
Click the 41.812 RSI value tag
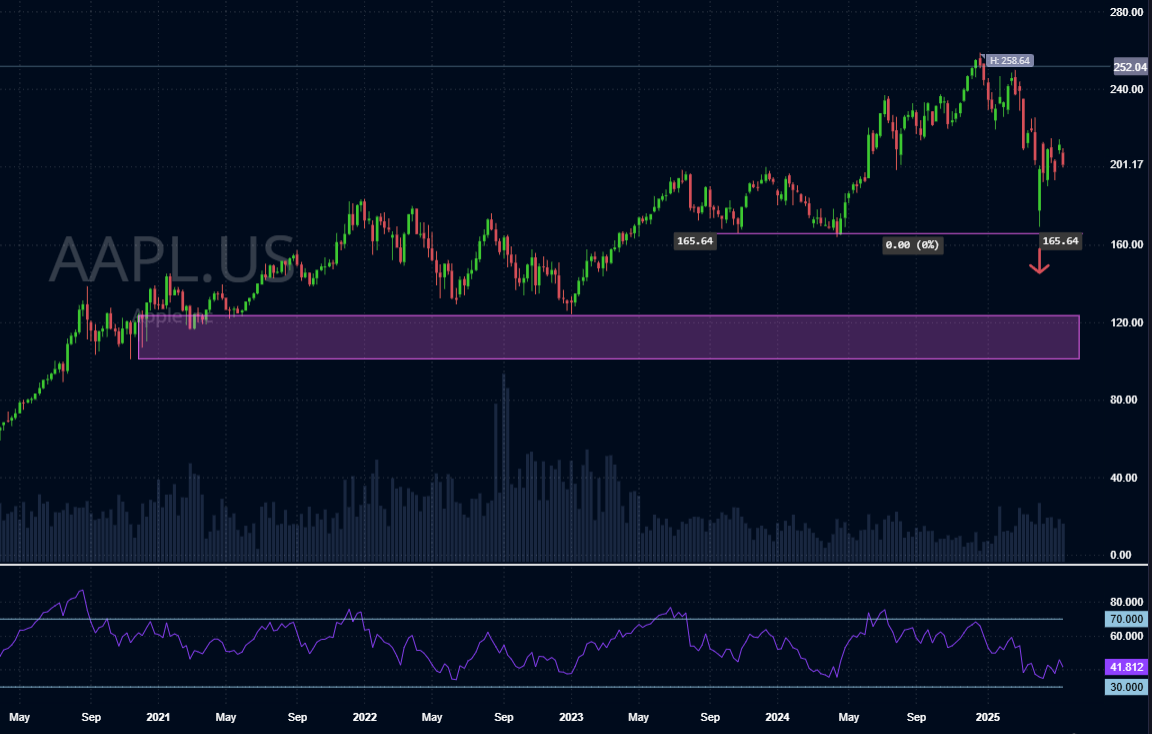pos(1126,667)
